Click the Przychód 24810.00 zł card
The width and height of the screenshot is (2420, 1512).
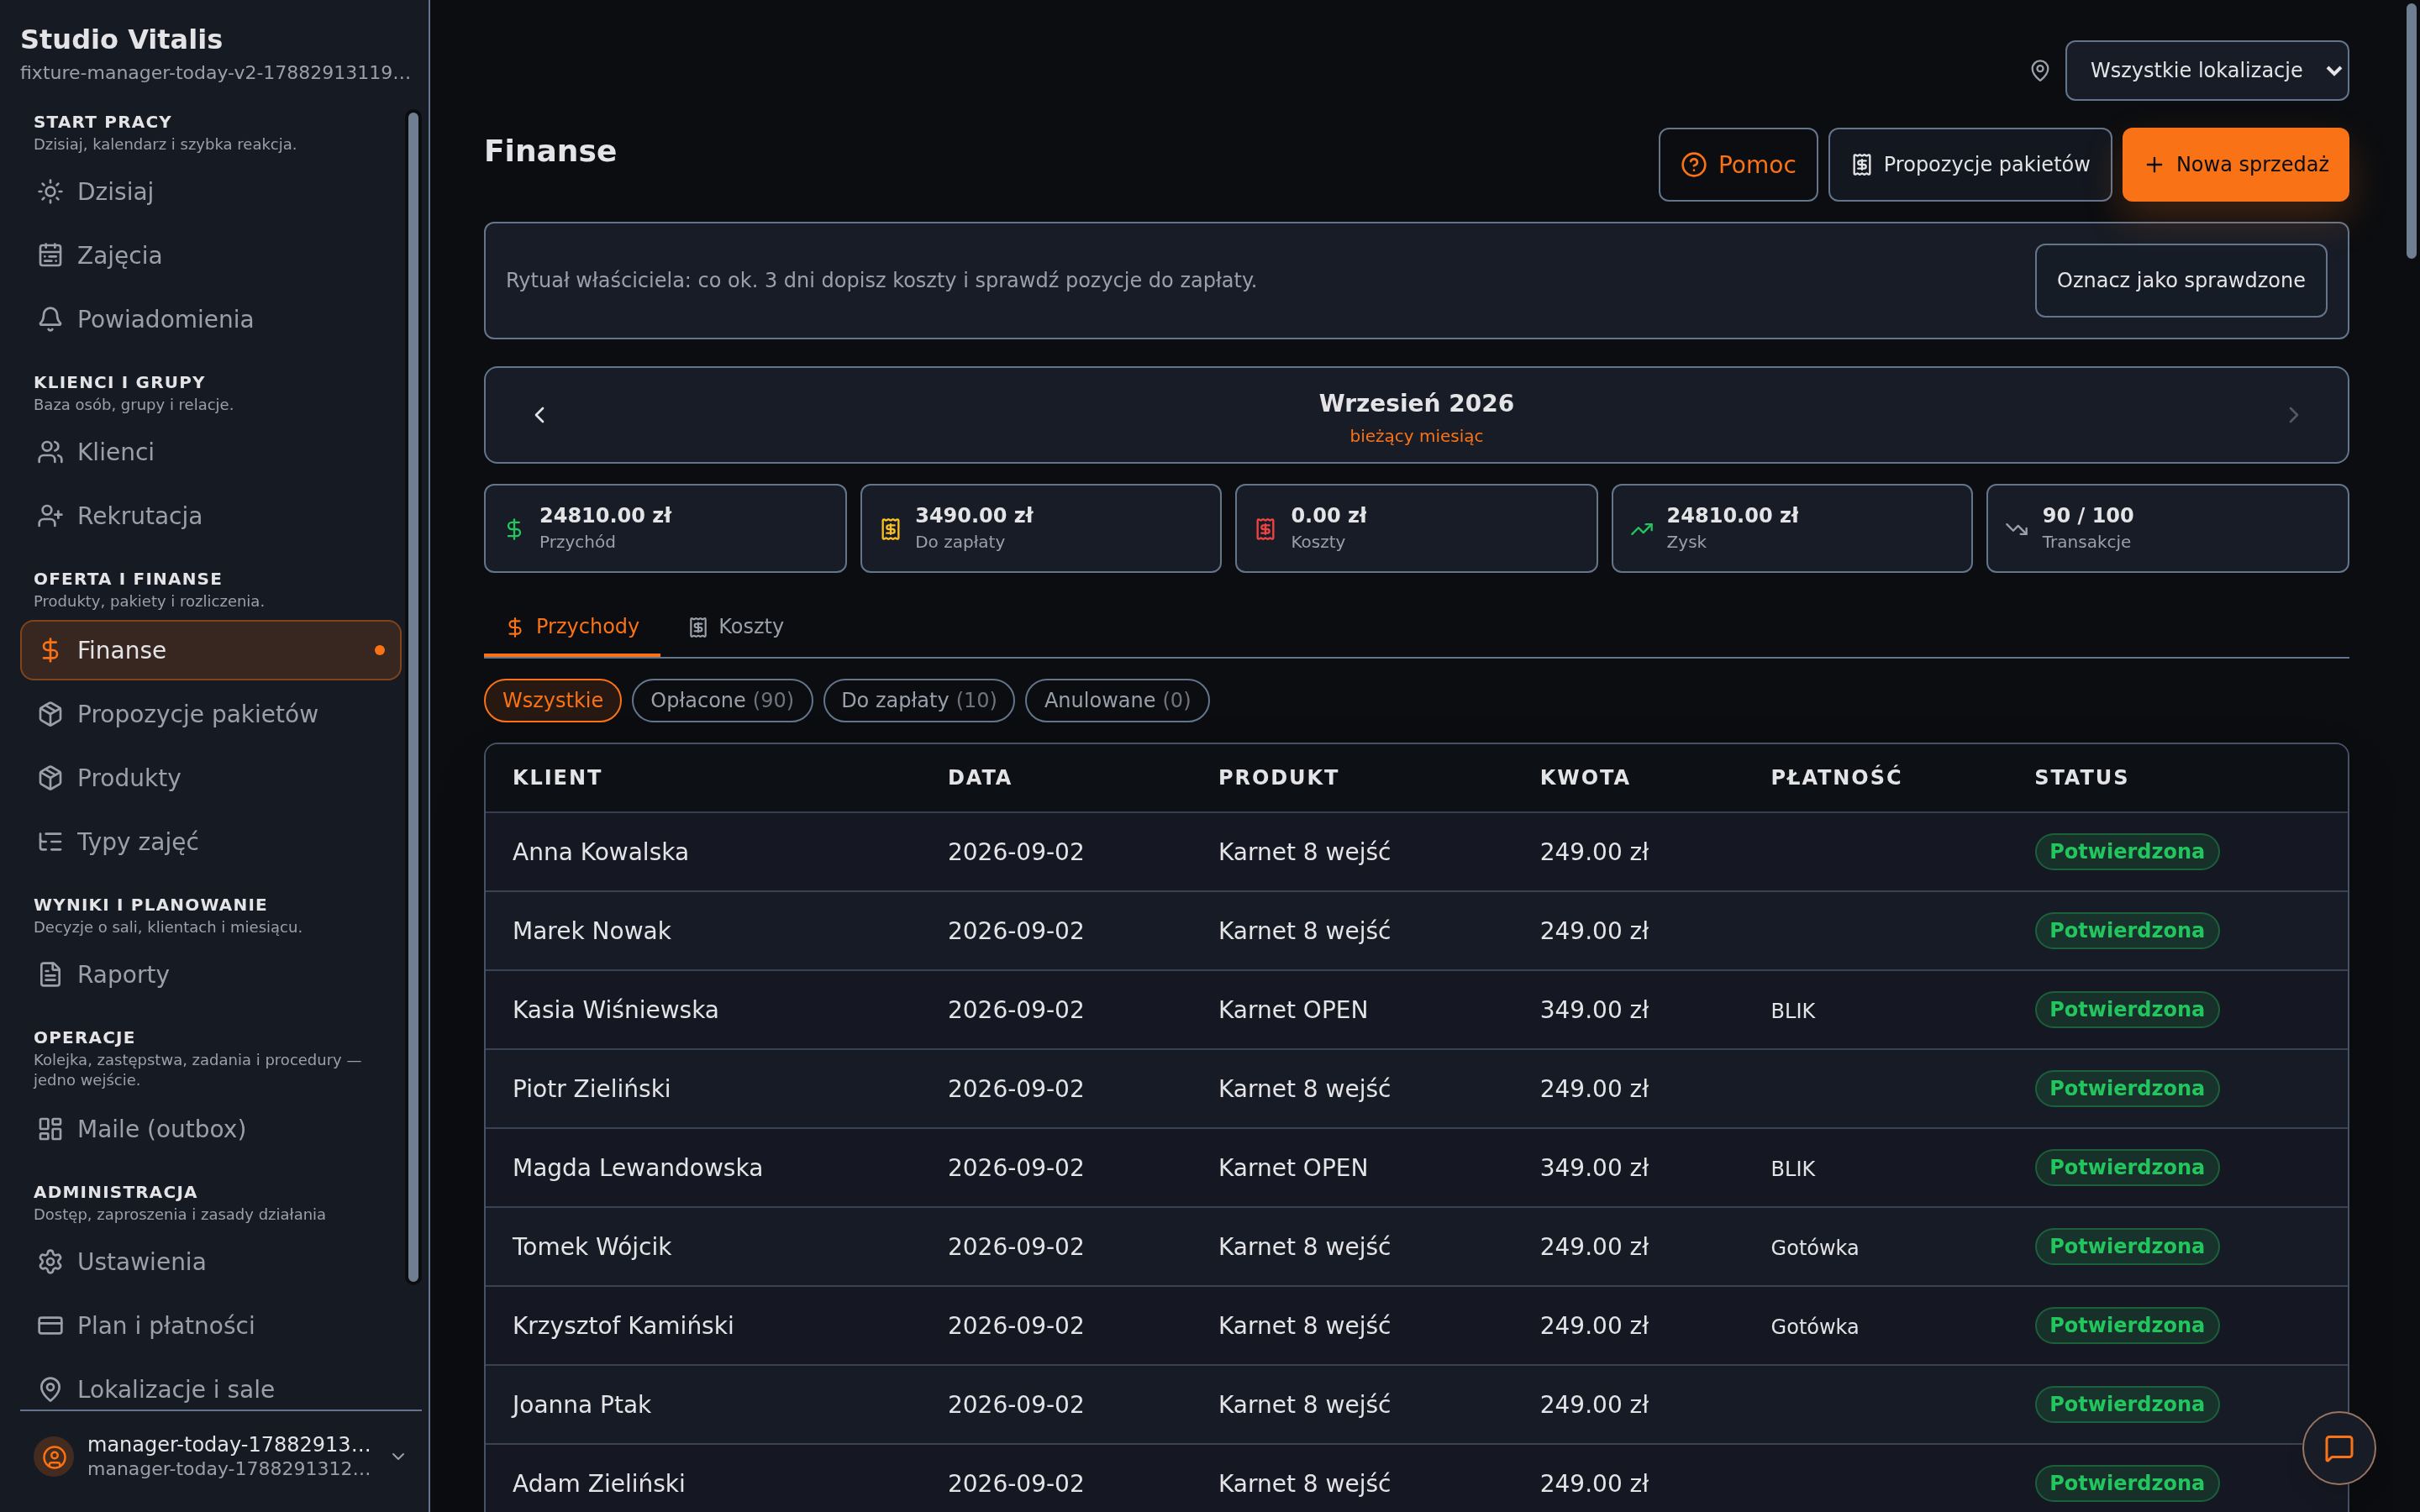(665, 528)
